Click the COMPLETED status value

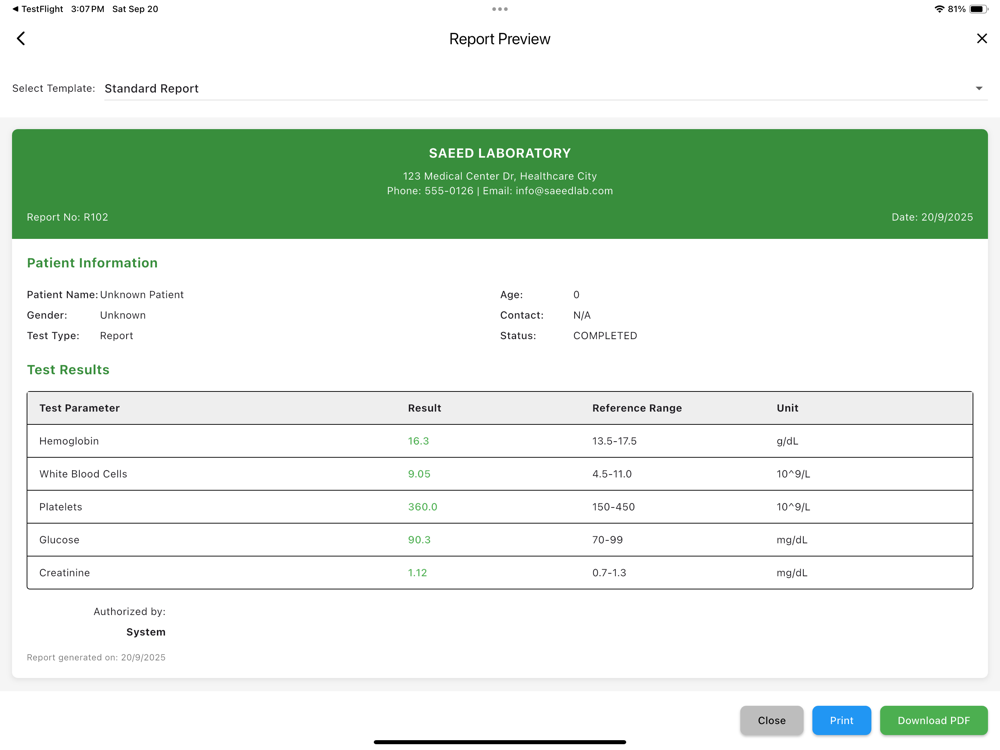point(605,335)
